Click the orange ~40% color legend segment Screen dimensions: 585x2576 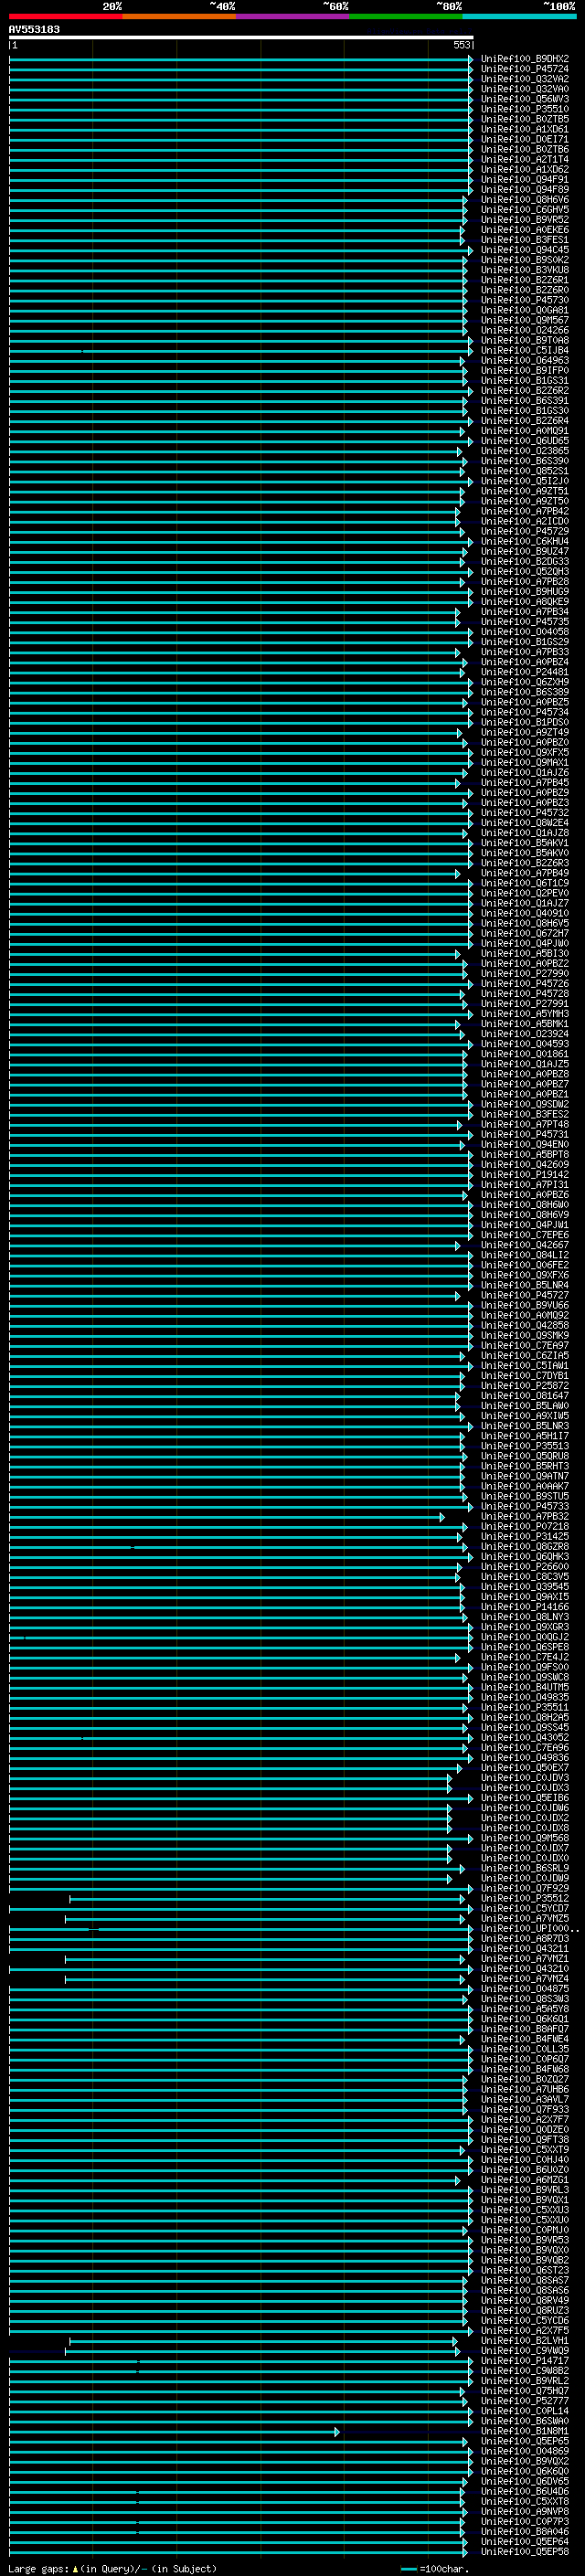click(180, 16)
